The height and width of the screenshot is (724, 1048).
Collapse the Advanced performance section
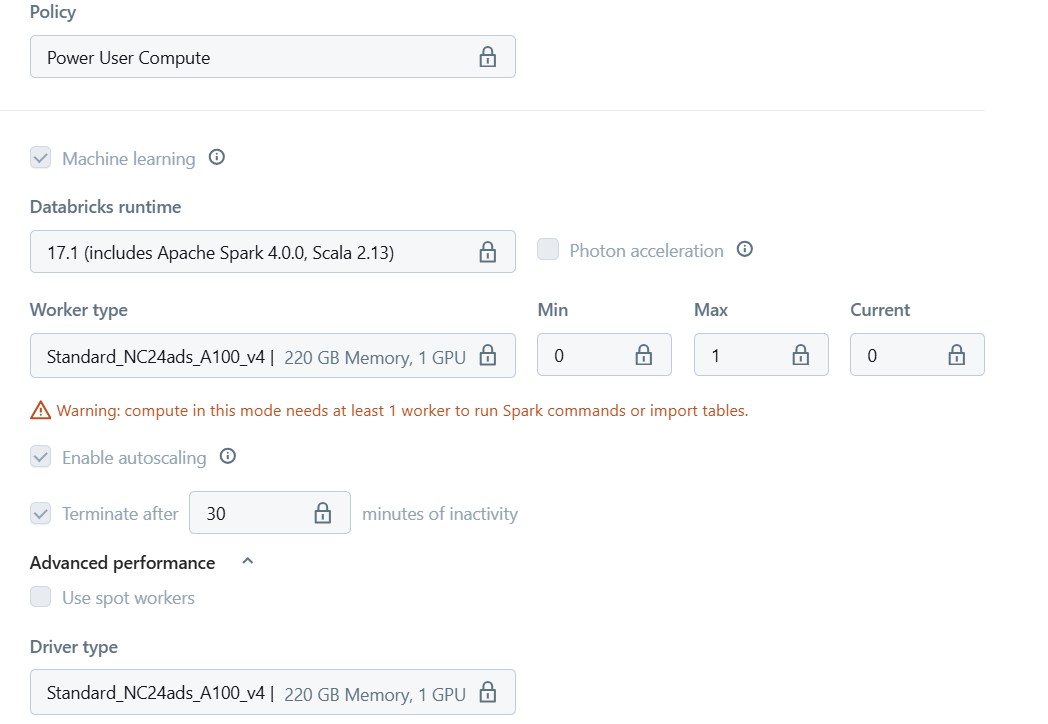[x=248, y=562]
